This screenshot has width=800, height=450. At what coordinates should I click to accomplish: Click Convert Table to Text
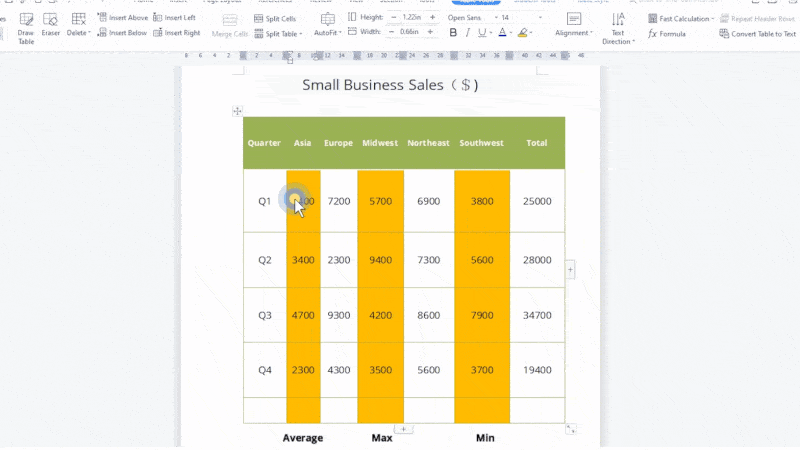(x=758, y=34)
